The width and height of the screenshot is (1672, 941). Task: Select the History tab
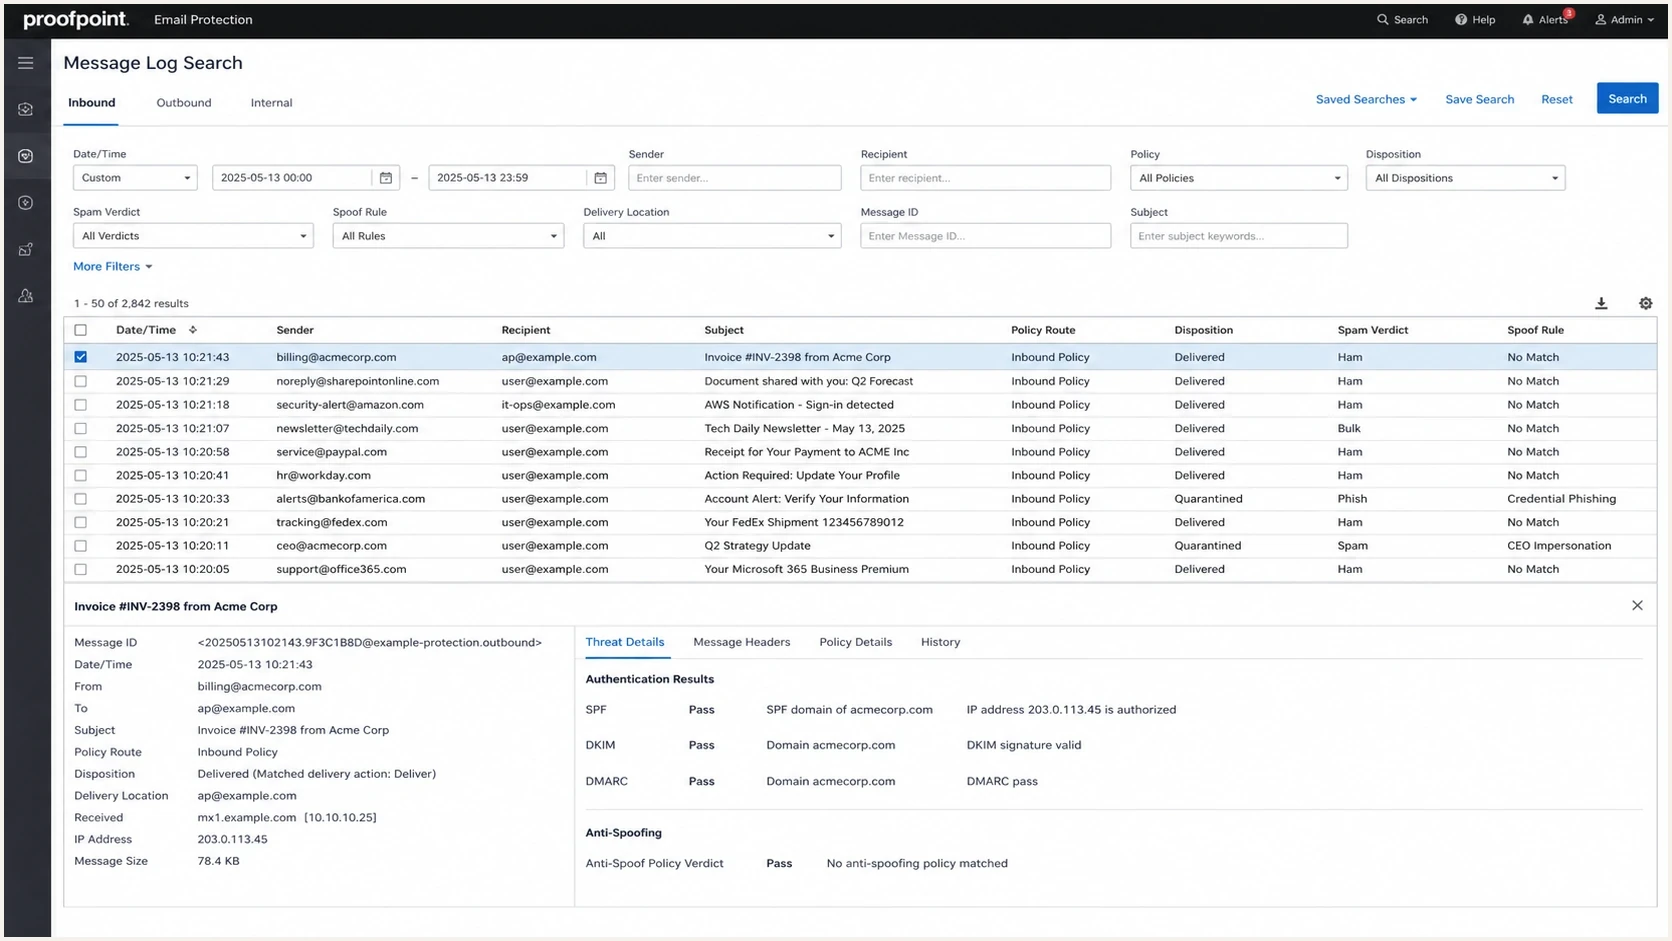click(x=940, y=642)
